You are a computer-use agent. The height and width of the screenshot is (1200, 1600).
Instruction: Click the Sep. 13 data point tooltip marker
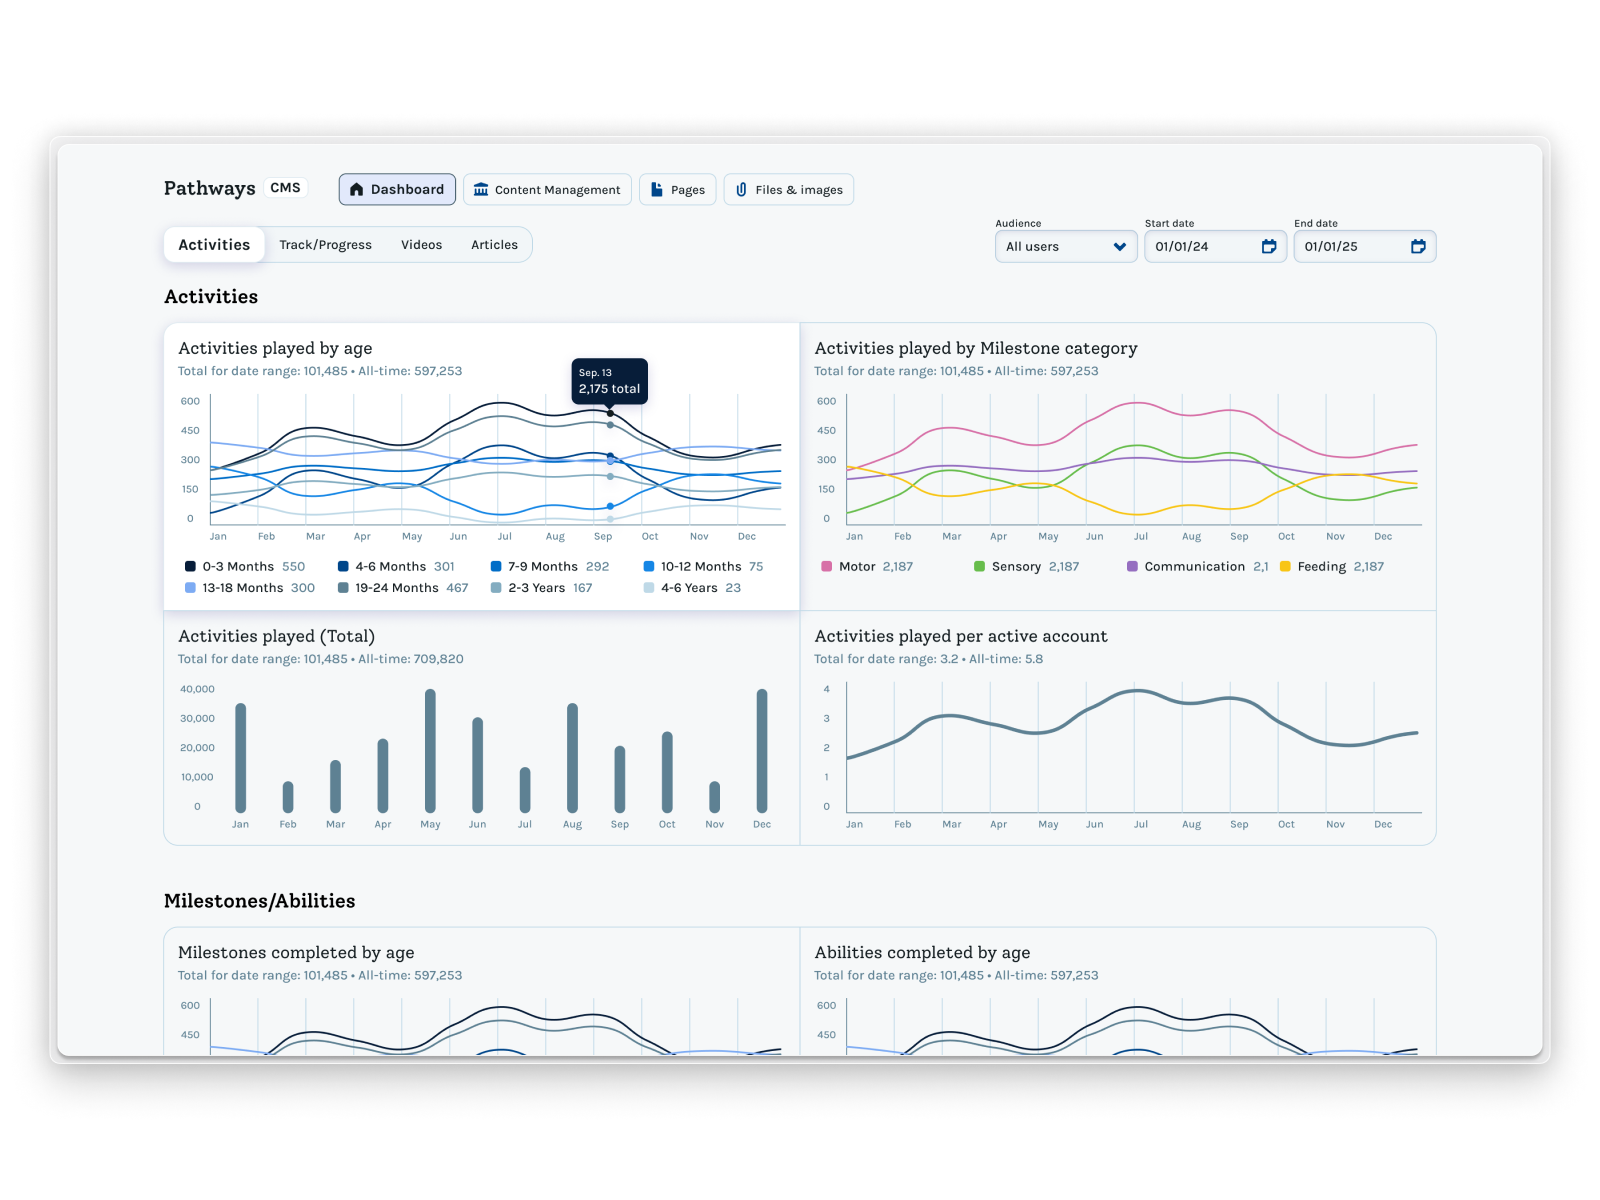(x=610, y=411)
